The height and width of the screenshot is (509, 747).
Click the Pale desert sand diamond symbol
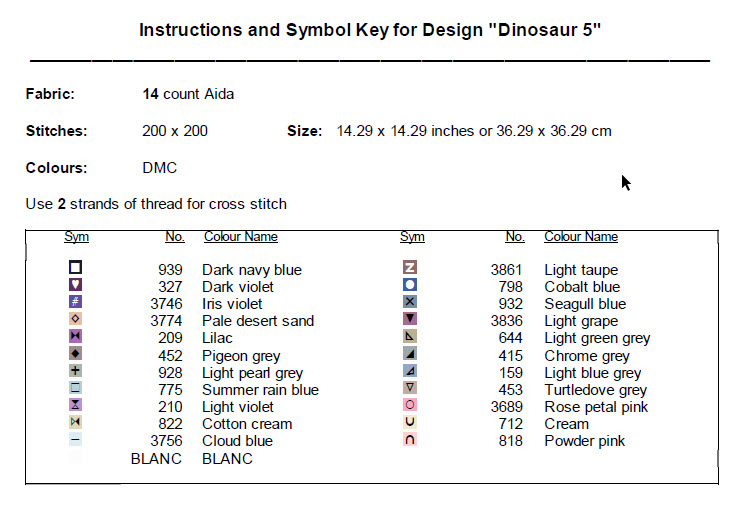point(76,319)
